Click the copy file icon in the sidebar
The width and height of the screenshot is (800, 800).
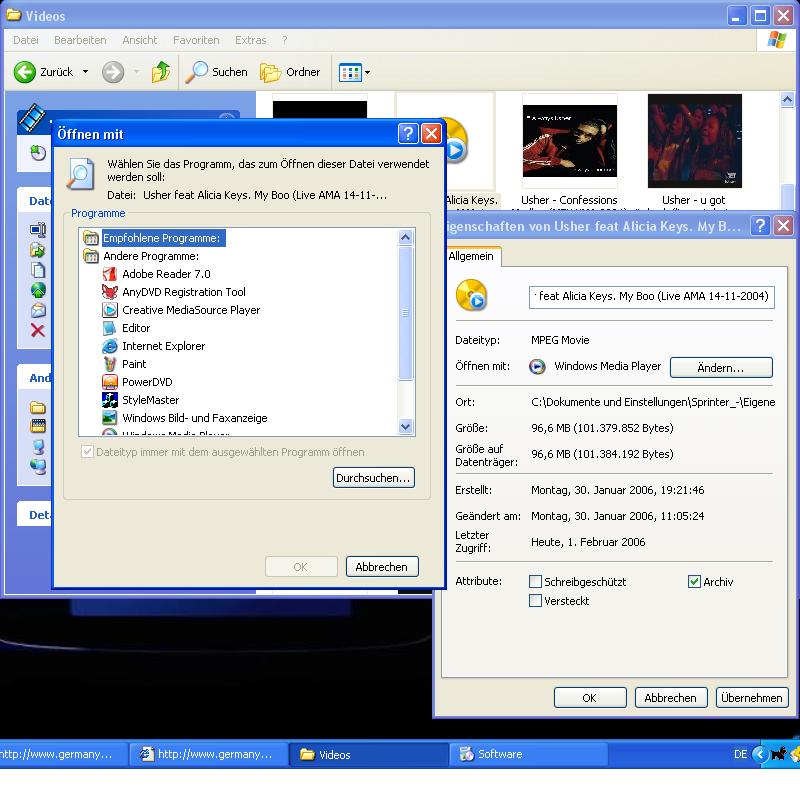pyautogui.click(x=38, y=270)
